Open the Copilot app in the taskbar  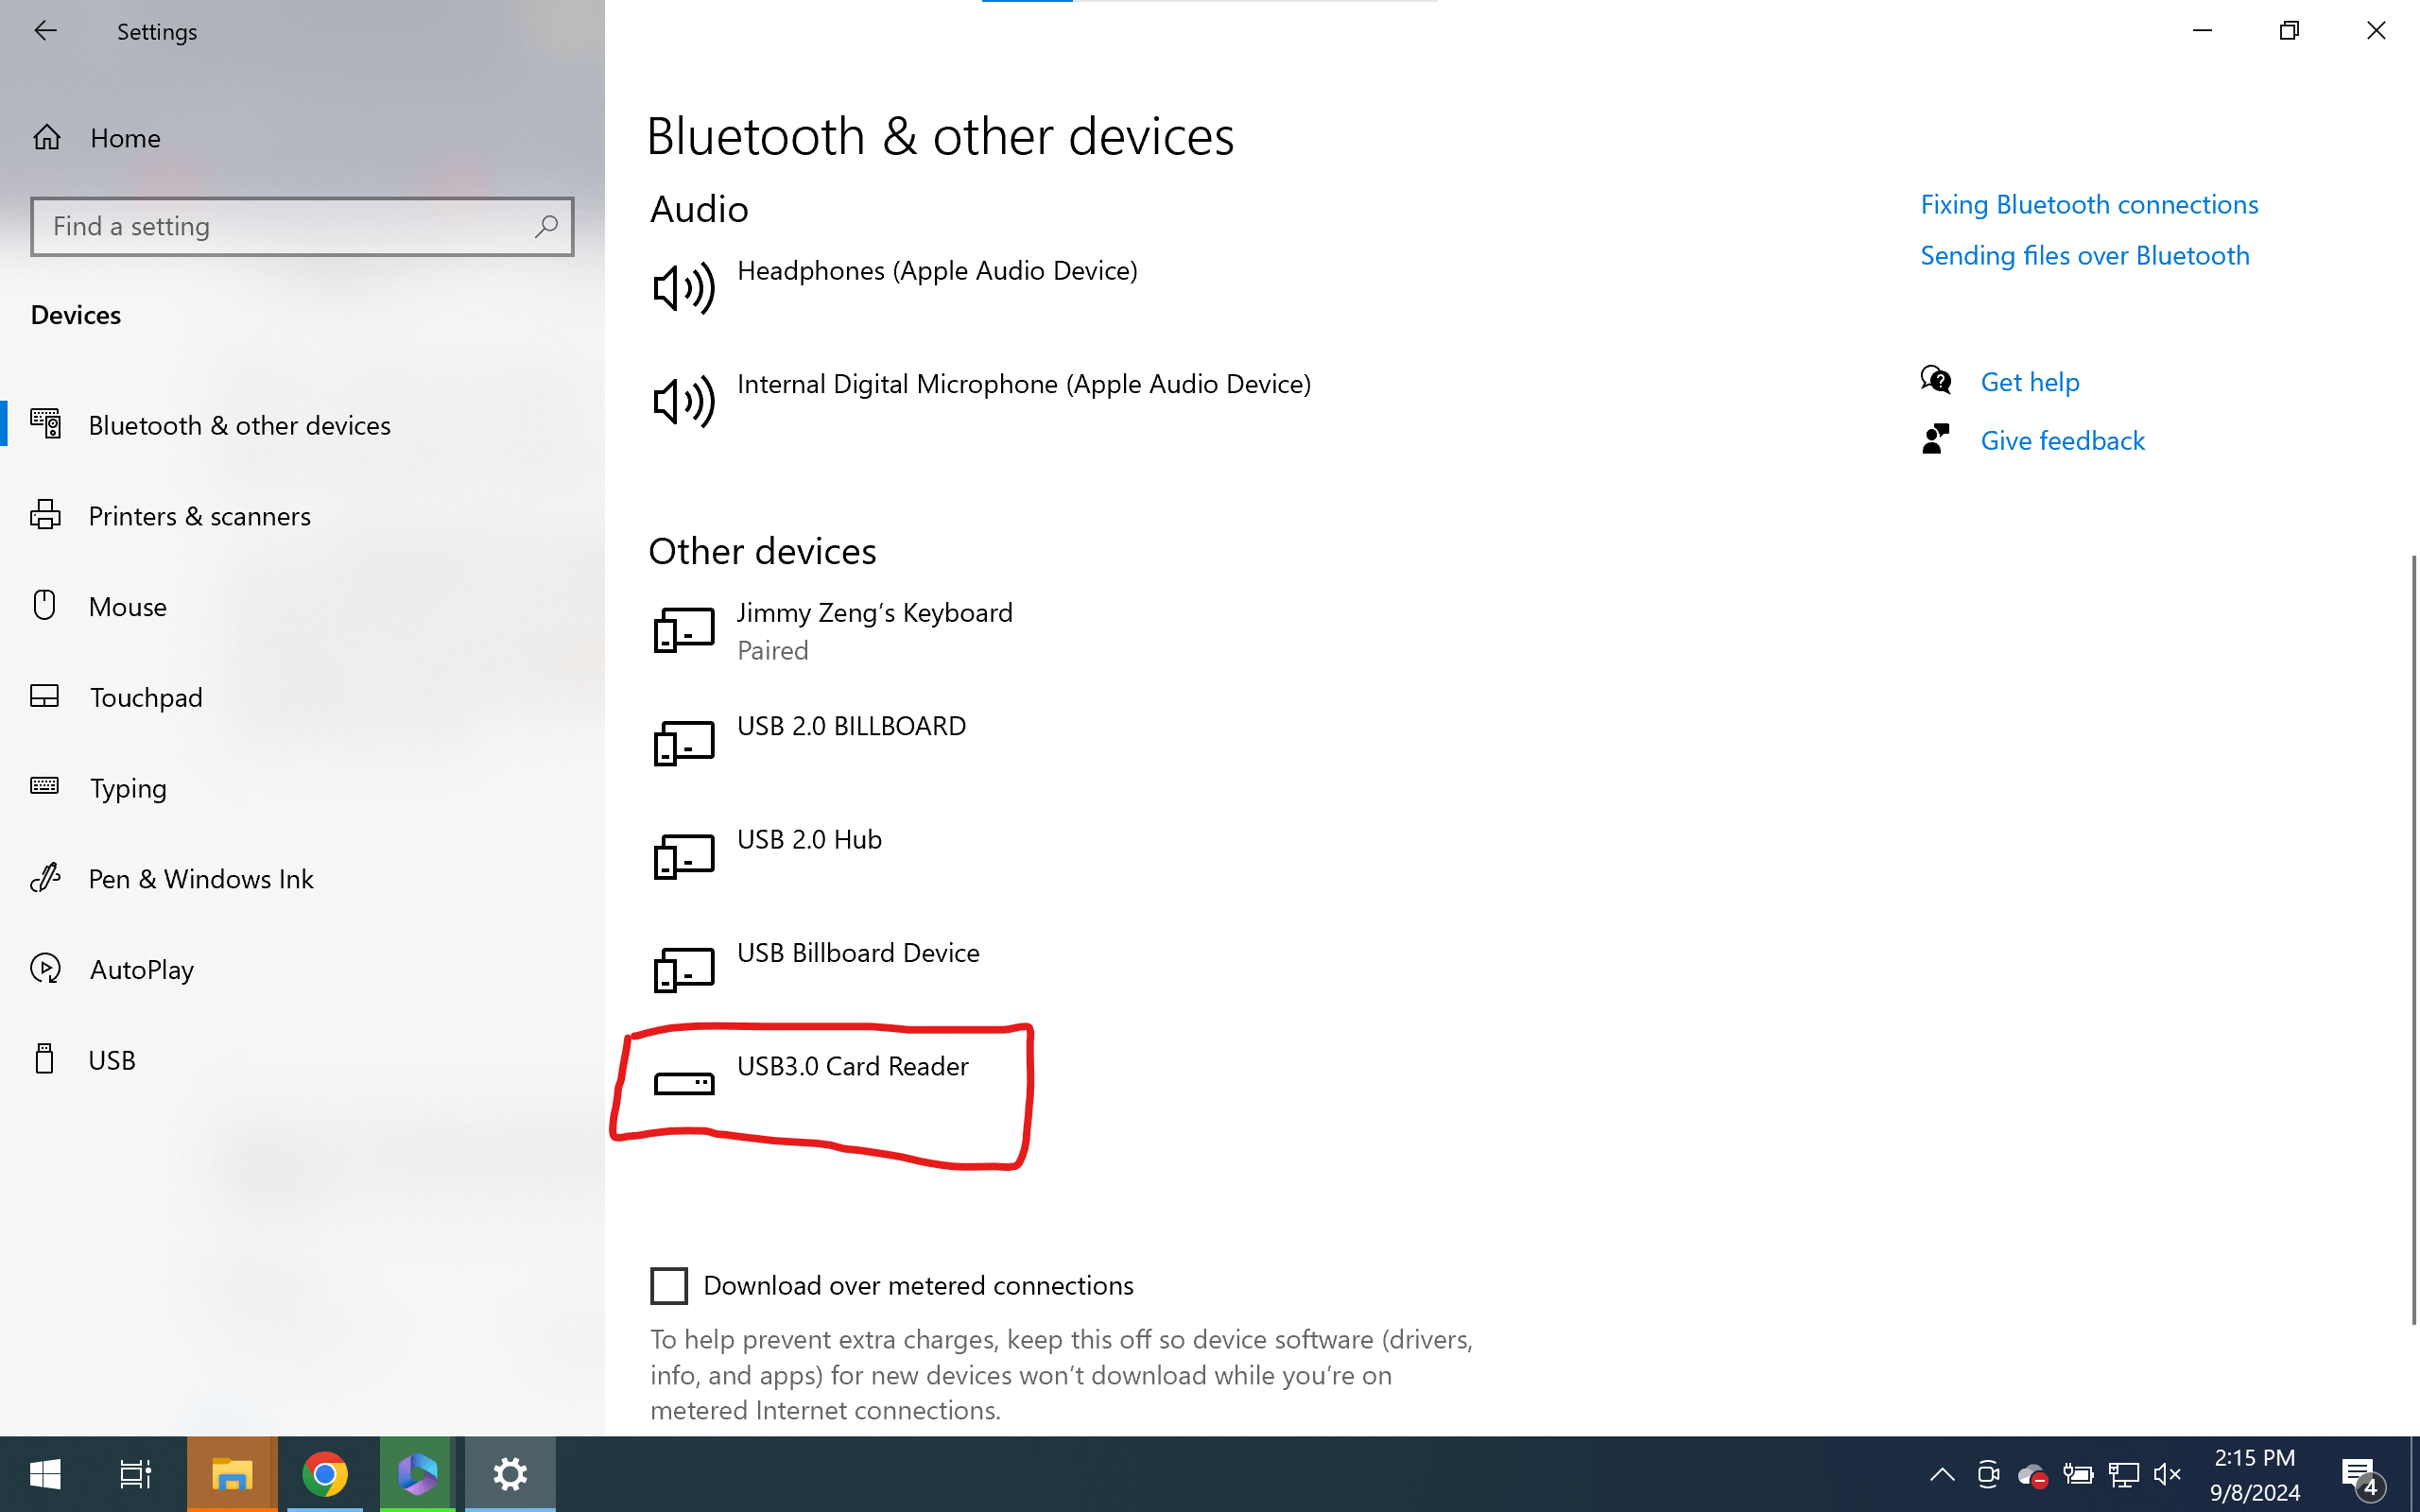[x=418, y=1474]
